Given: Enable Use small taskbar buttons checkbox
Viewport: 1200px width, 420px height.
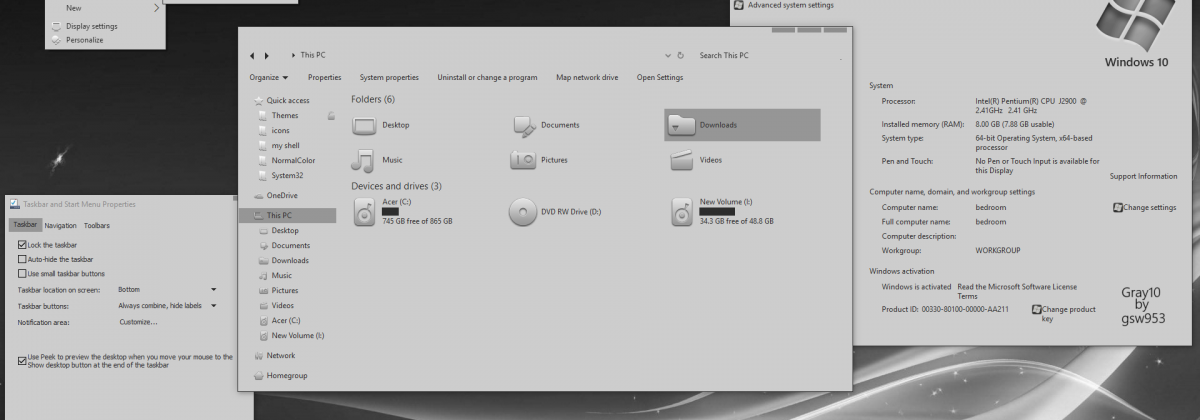Looking at the screenshot, I should tap(22, 273).
